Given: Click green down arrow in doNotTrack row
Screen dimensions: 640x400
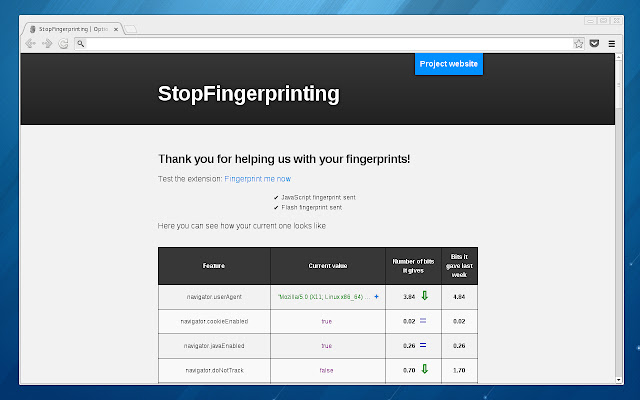Looking at the screenshot, I should click(x=424, y=369).
